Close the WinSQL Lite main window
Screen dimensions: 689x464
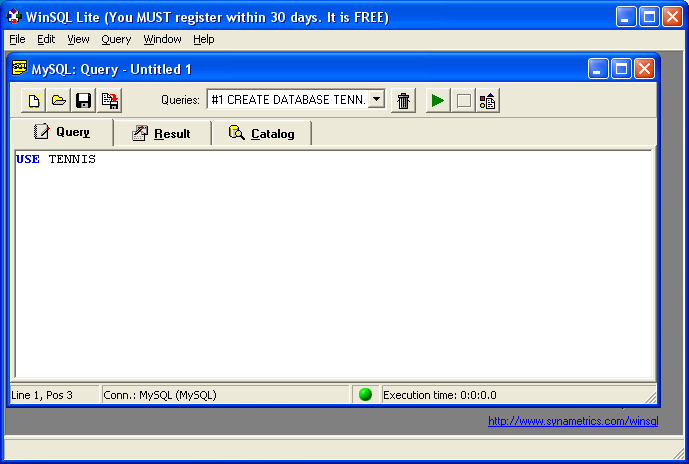click(672, 17)
